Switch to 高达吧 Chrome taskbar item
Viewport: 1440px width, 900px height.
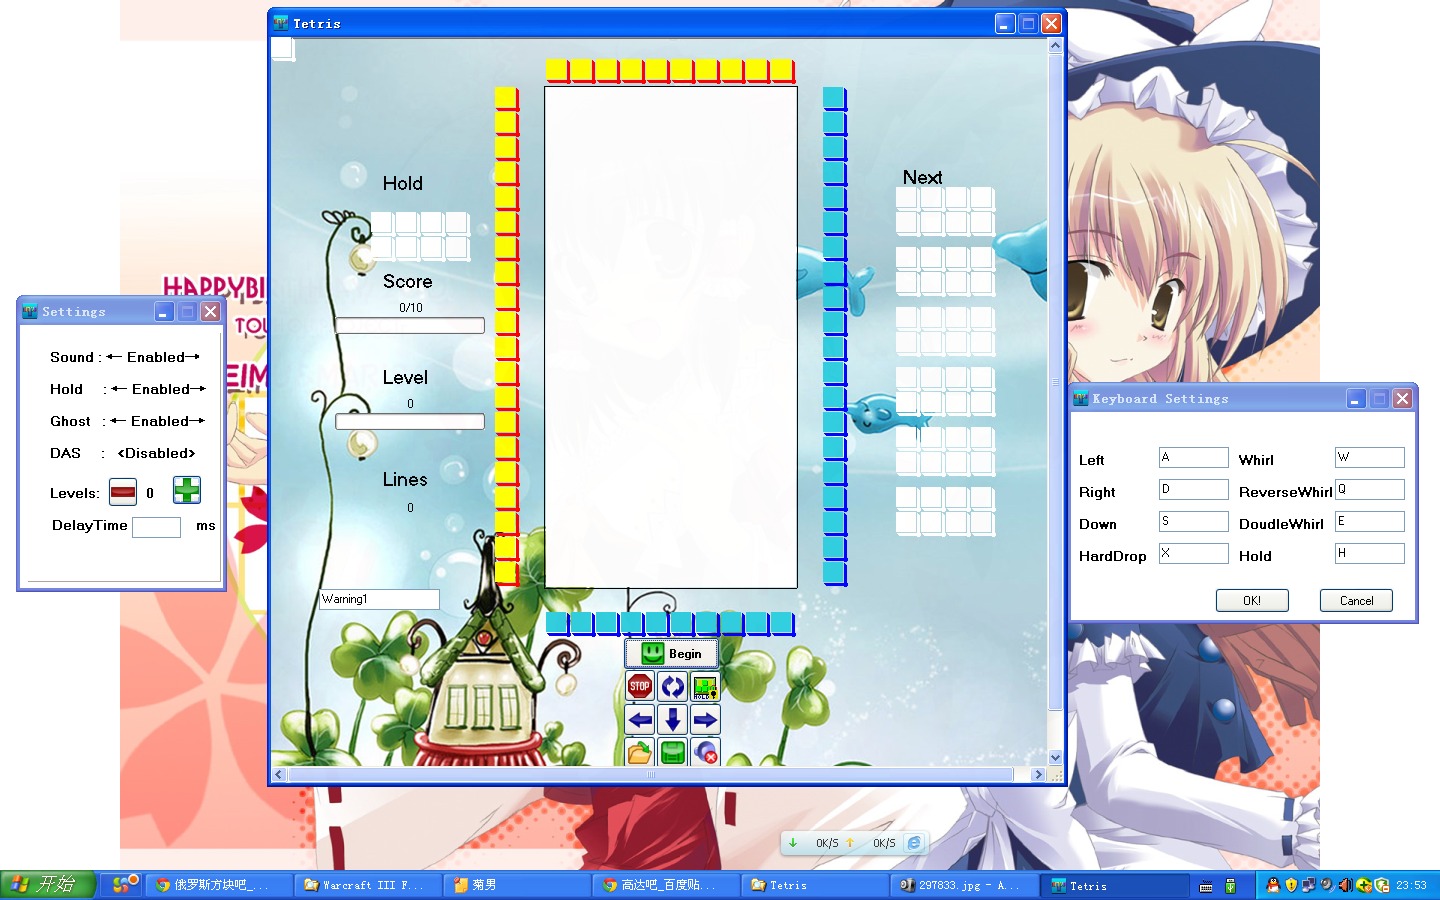666,885
